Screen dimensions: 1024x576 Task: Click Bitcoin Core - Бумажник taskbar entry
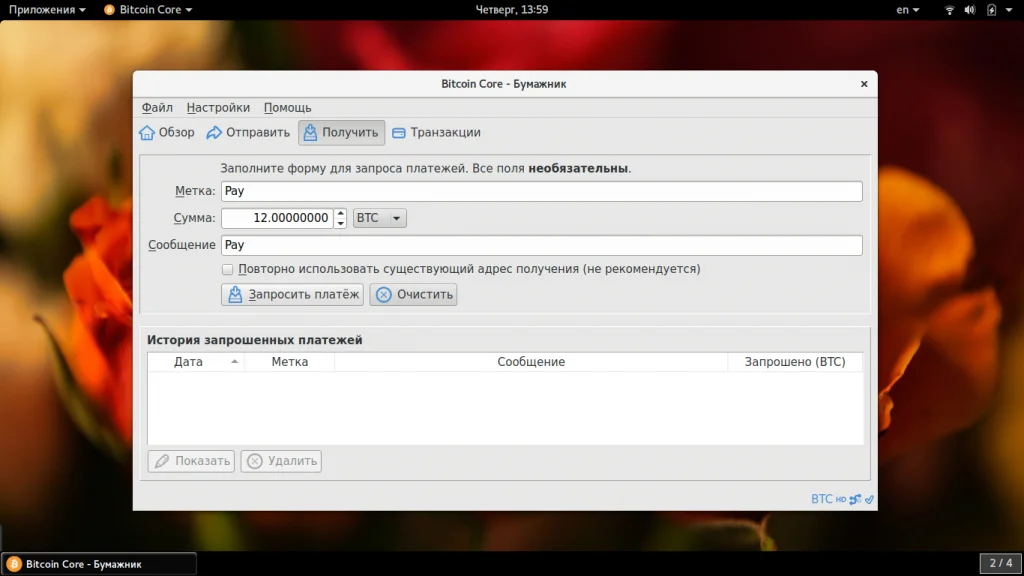99,564
